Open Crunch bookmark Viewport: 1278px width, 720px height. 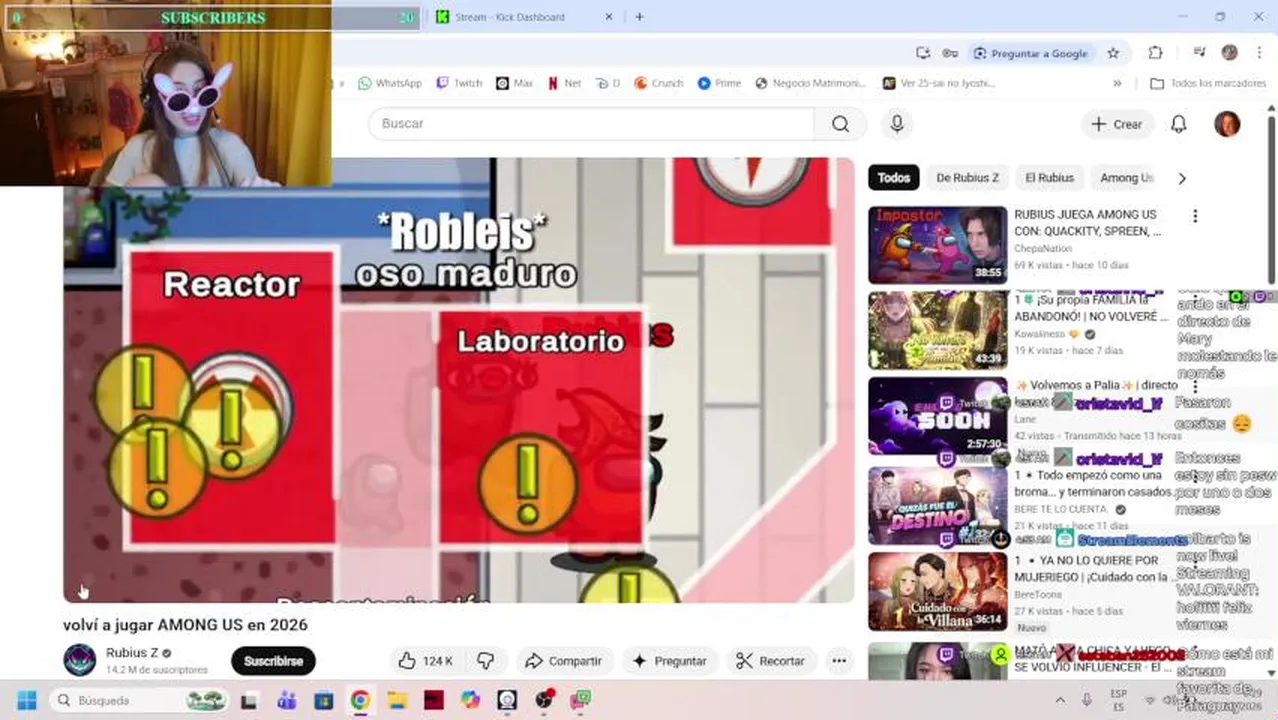(659, 83)
